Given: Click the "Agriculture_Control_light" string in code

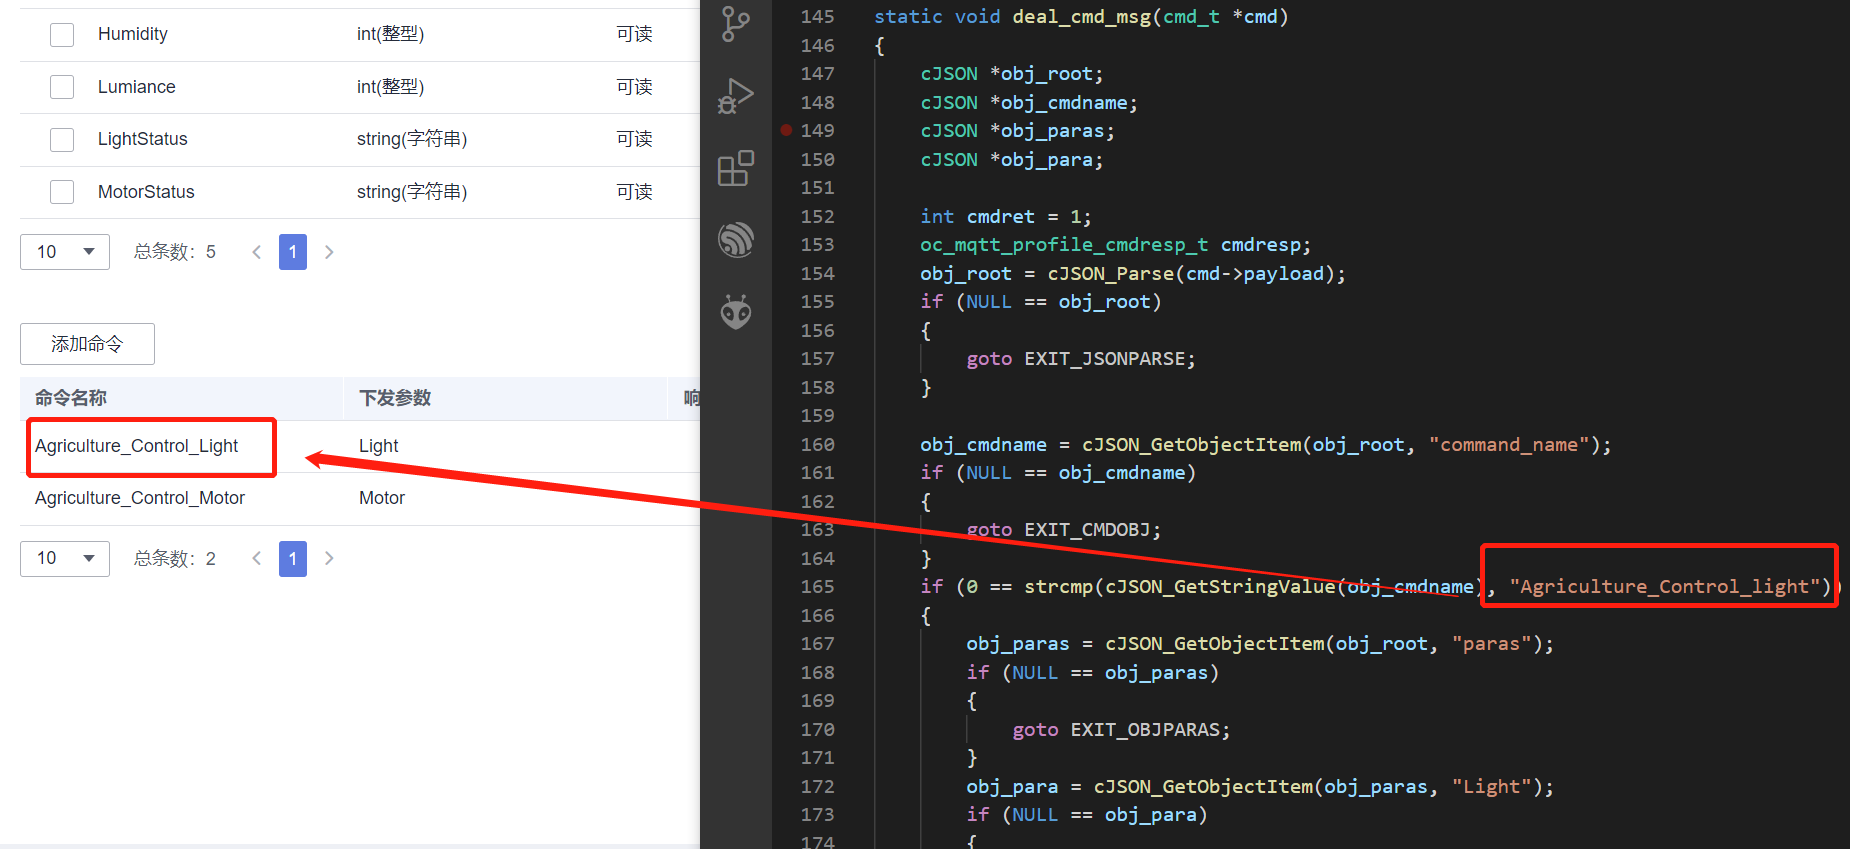Looking at the screenshot, I should coord(1665,587).
